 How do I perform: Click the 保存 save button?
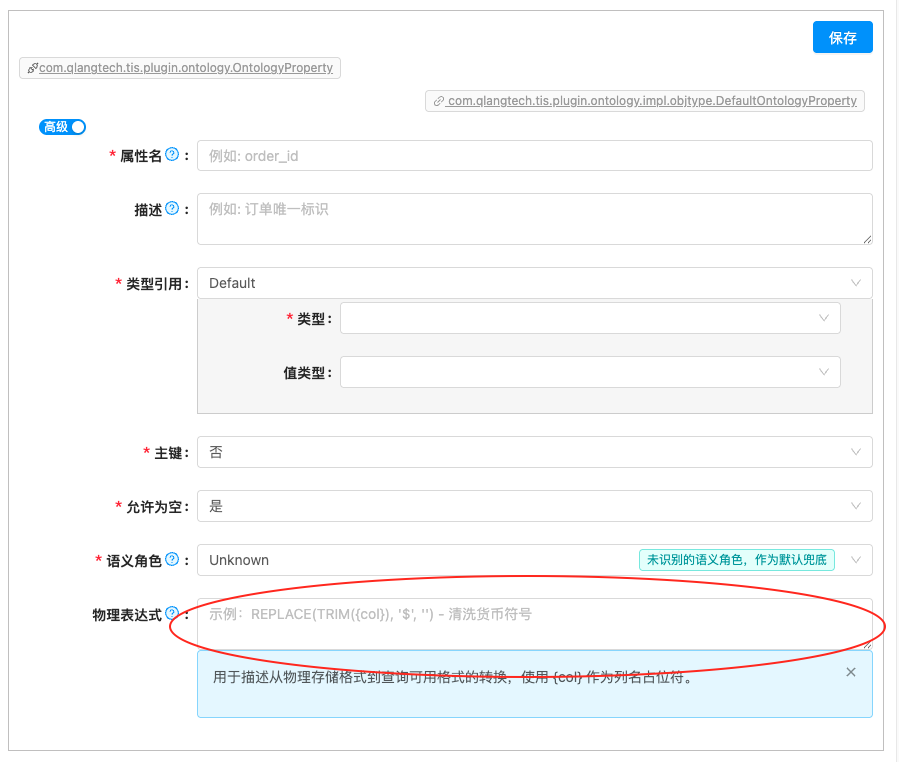842,37
